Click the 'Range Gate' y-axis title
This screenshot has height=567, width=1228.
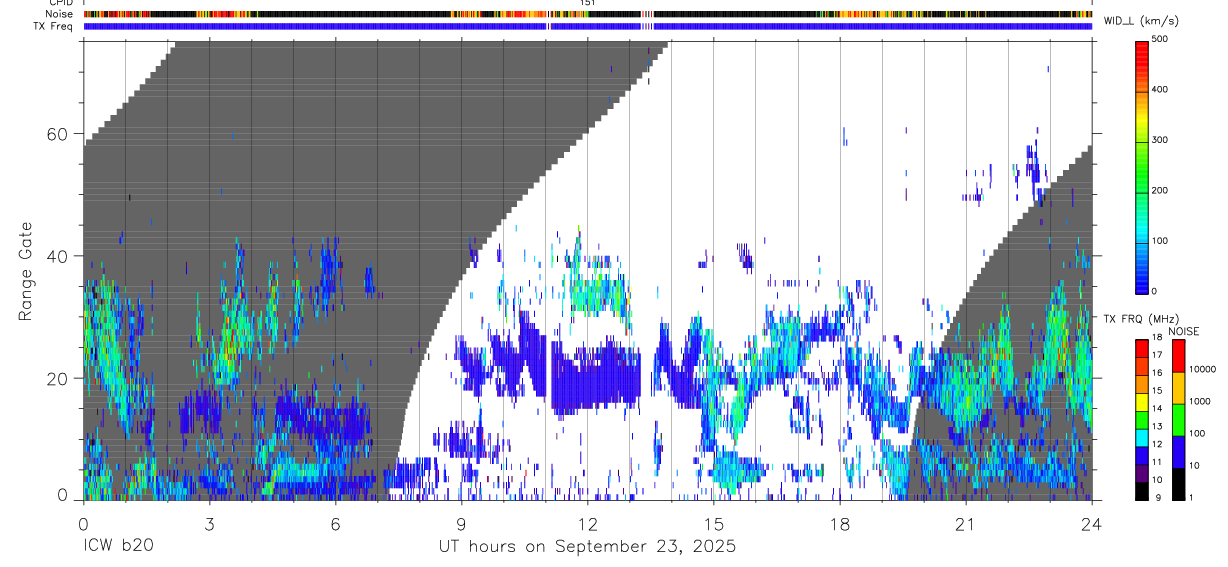25,271
